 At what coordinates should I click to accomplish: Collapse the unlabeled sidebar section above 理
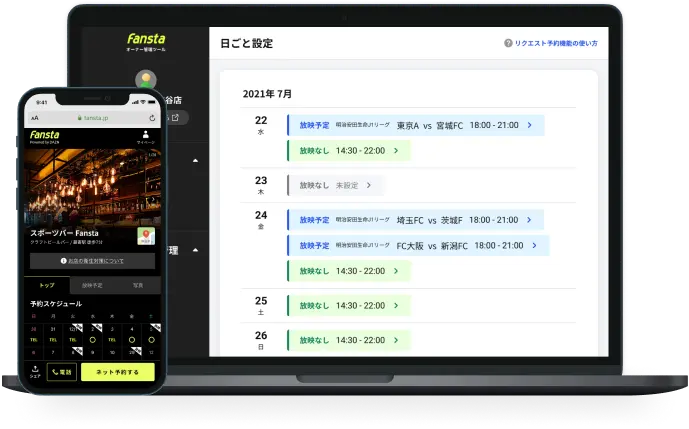(x=195, y=160)
